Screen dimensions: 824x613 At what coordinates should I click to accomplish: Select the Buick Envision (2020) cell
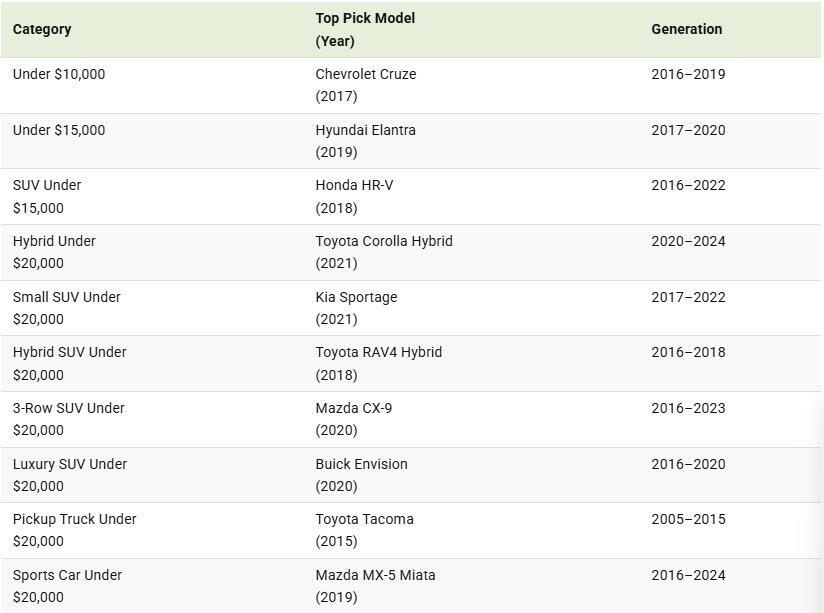pyautogui.click(x=361, y=475)
